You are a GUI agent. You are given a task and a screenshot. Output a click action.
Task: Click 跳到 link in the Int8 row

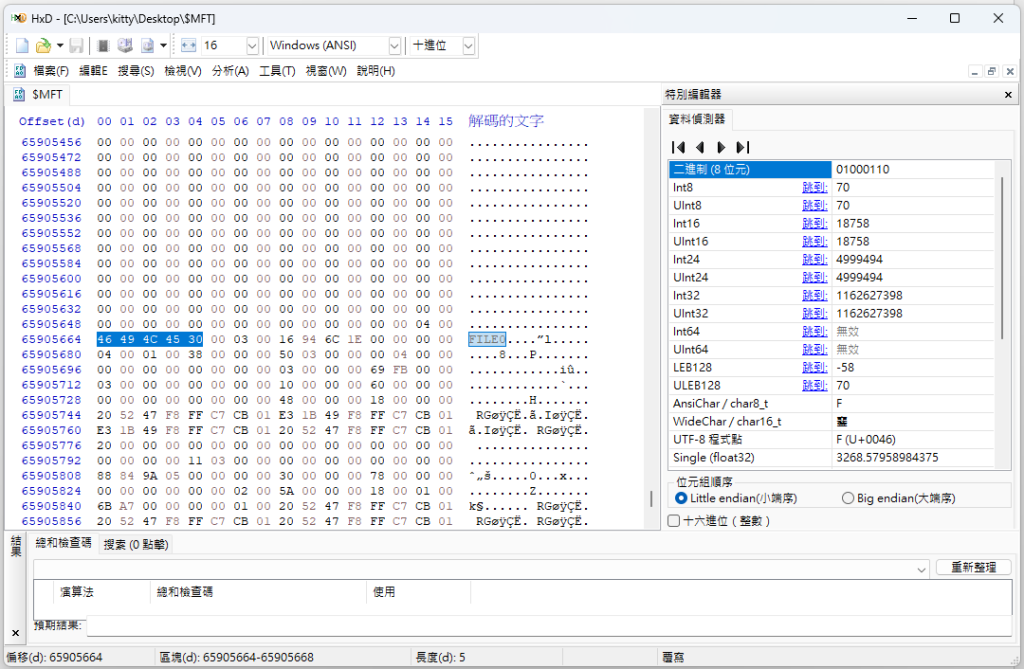(x=814, y=188)
